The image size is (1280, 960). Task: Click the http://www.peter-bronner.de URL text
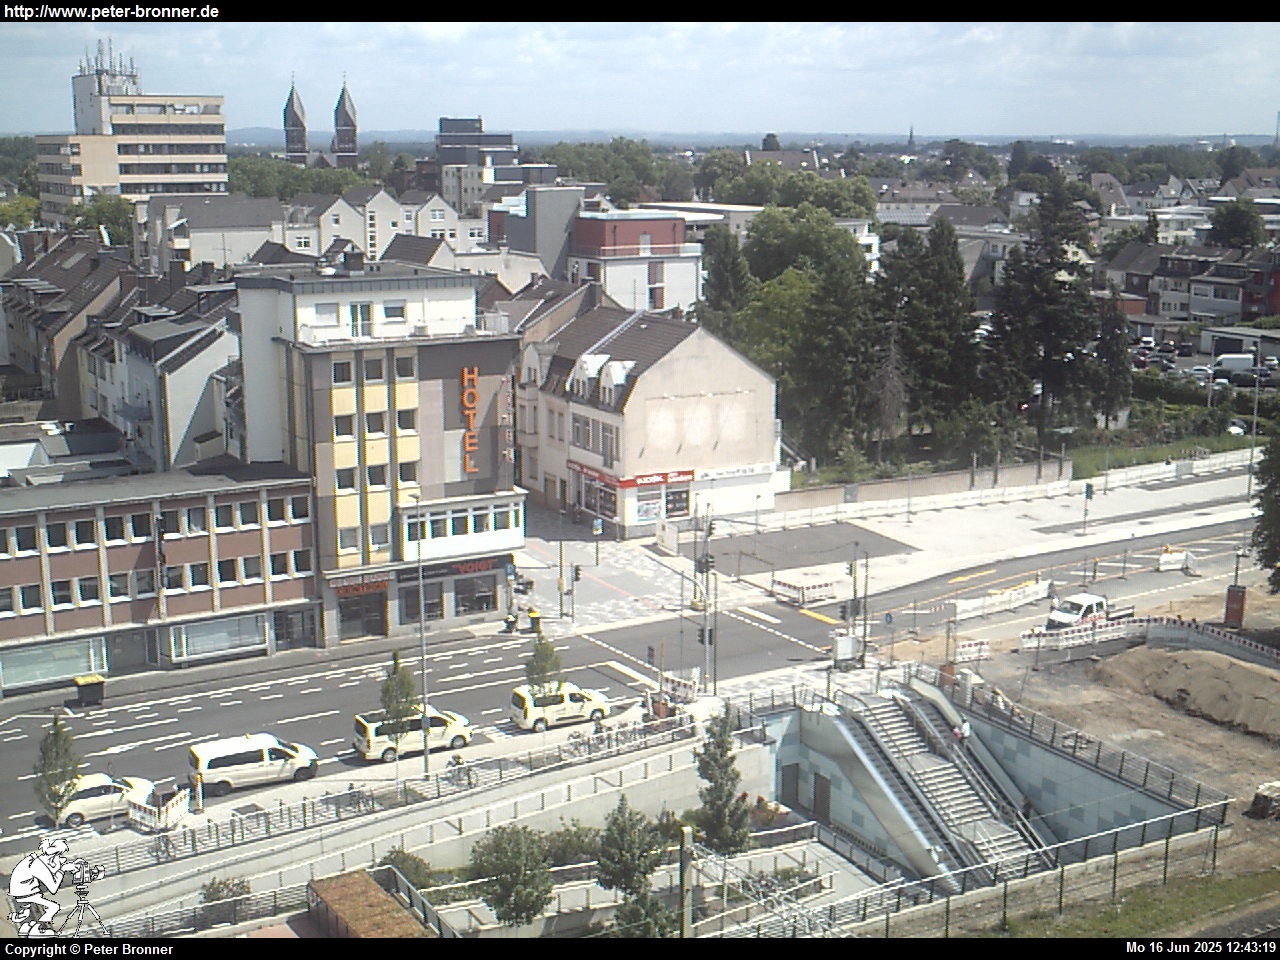111,11
